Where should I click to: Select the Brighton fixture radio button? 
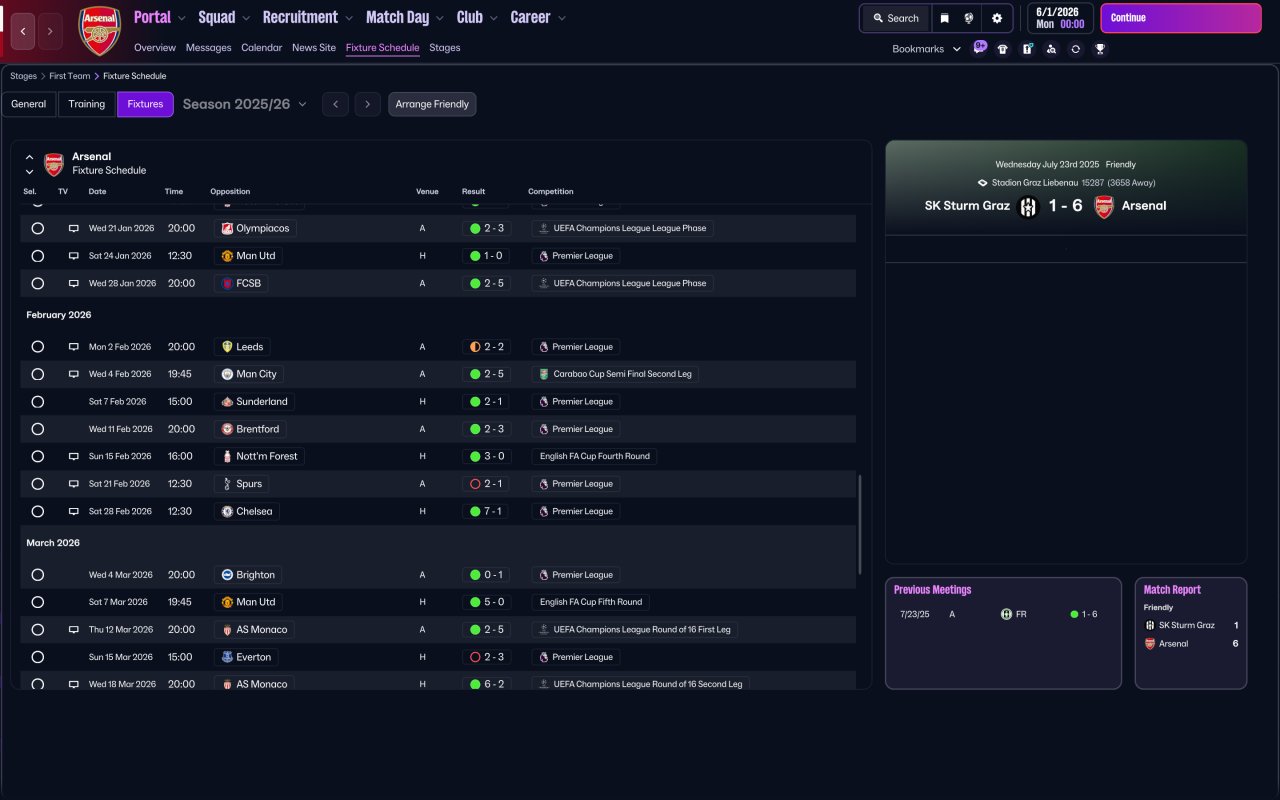(38, 575)
